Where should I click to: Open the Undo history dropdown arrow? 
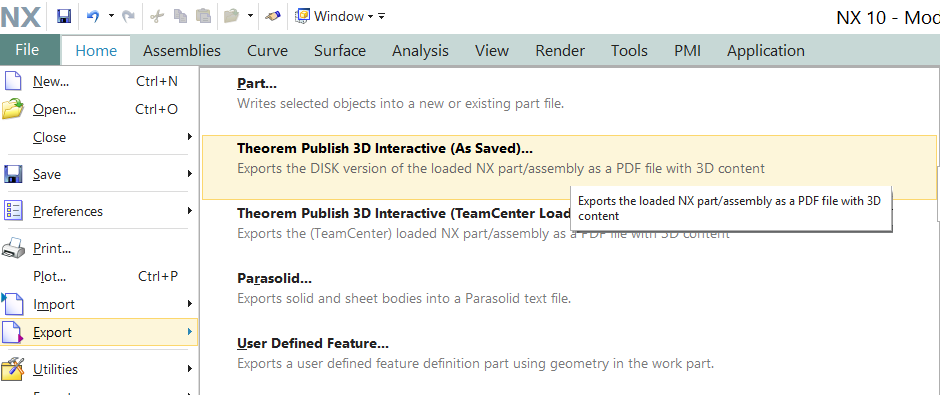(x=111, y=16)
